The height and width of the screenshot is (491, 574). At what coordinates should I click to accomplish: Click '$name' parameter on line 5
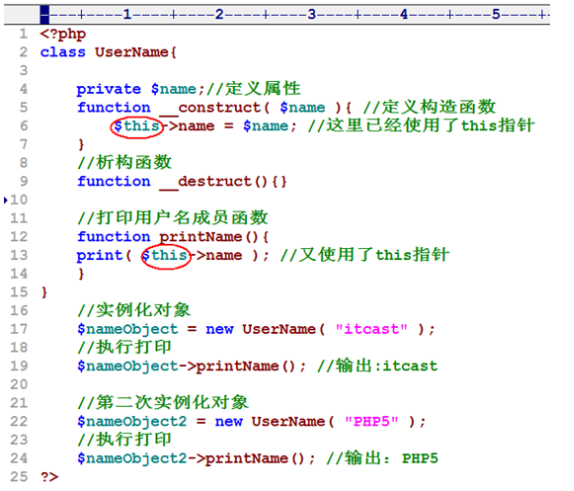click(302, 108)
